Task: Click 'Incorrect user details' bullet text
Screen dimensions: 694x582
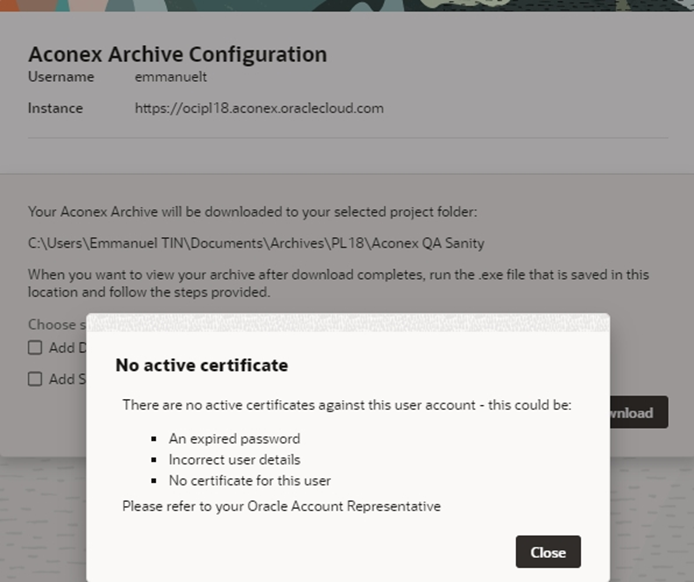Action: click(x=235, y=459)
